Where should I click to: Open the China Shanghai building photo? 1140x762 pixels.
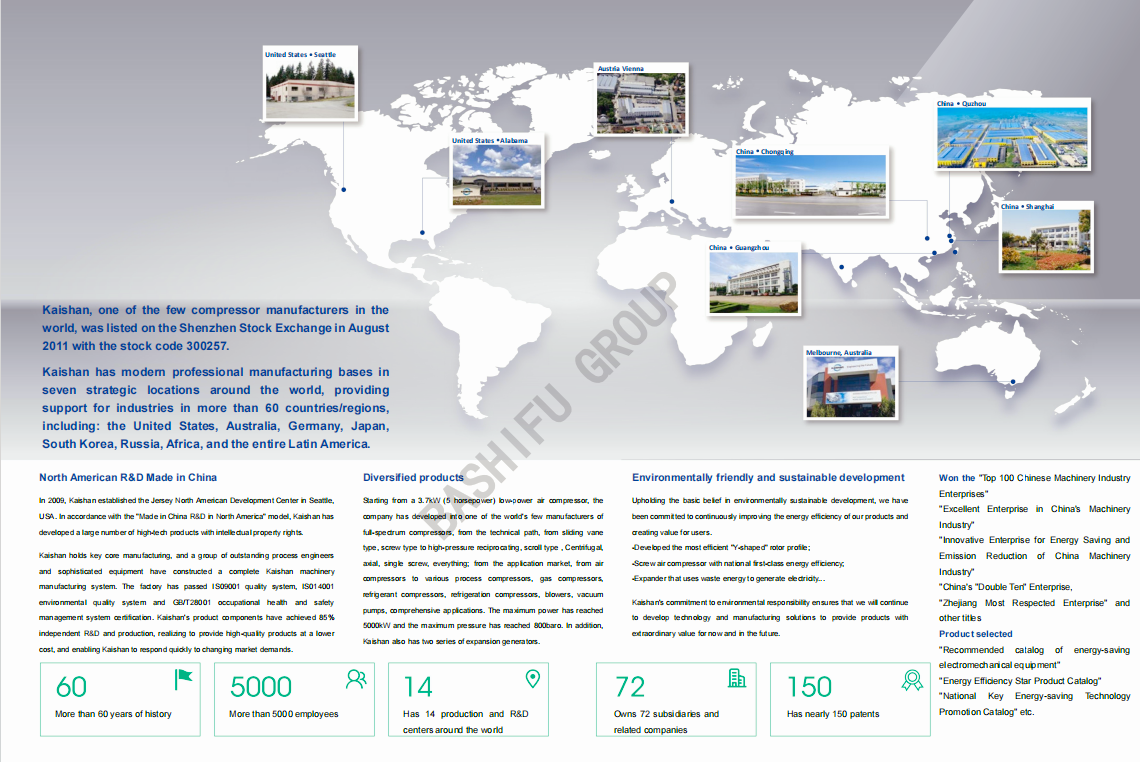[x=1046, y=241]
